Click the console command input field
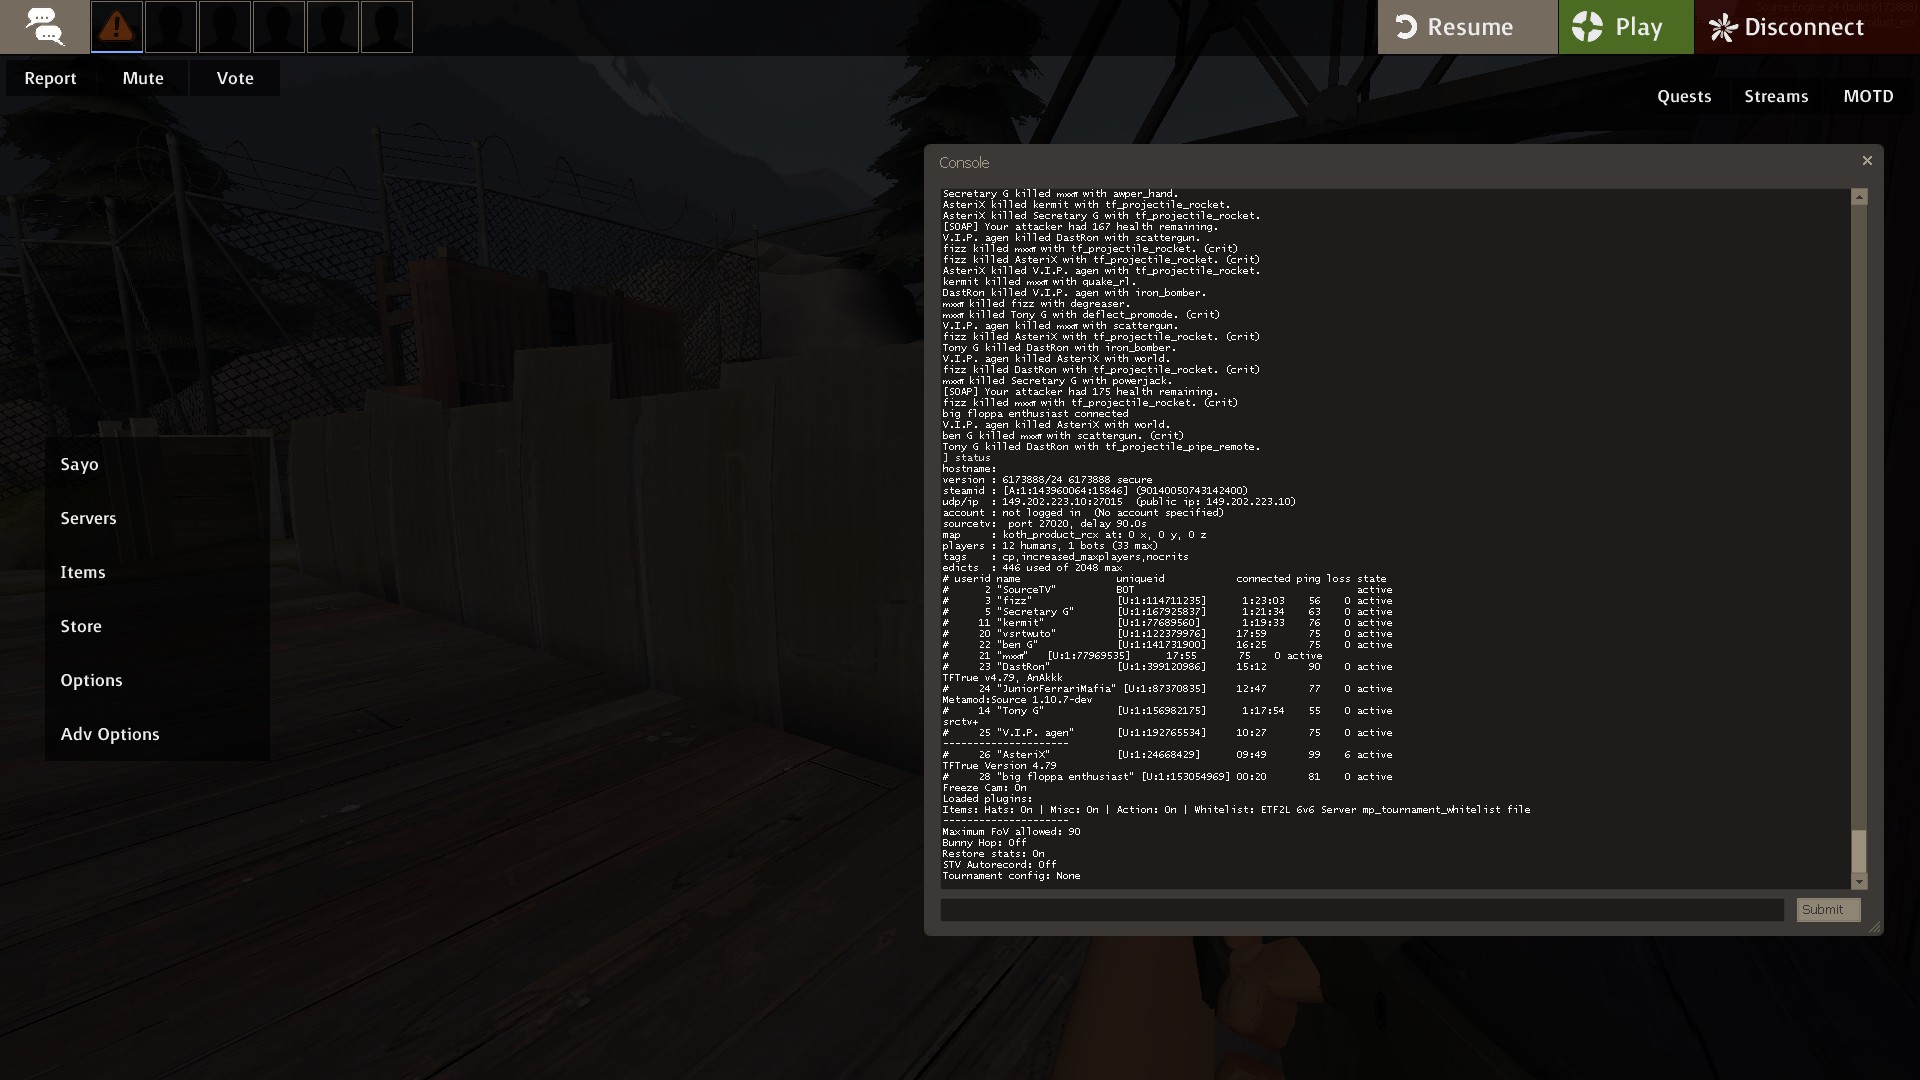Image resolution: width=1920 pixels, height=1080 pixels. pyautogui.click(x=1361, y=910)
